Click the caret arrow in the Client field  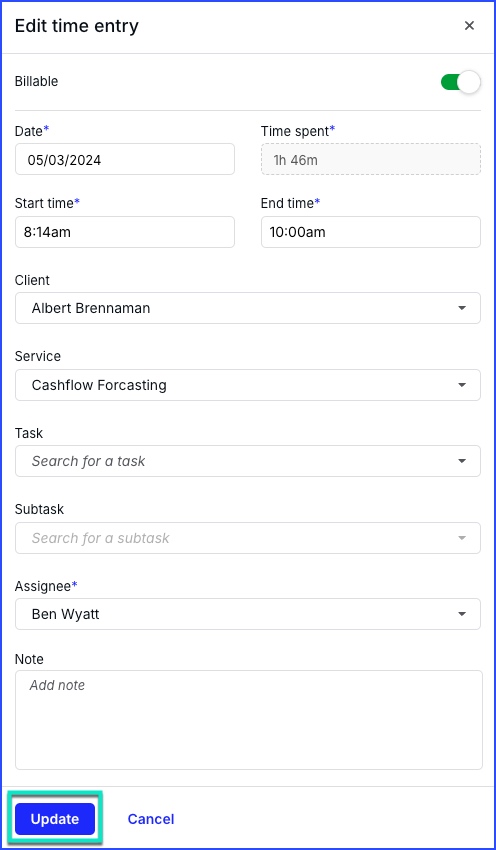(x=462, y=308)
